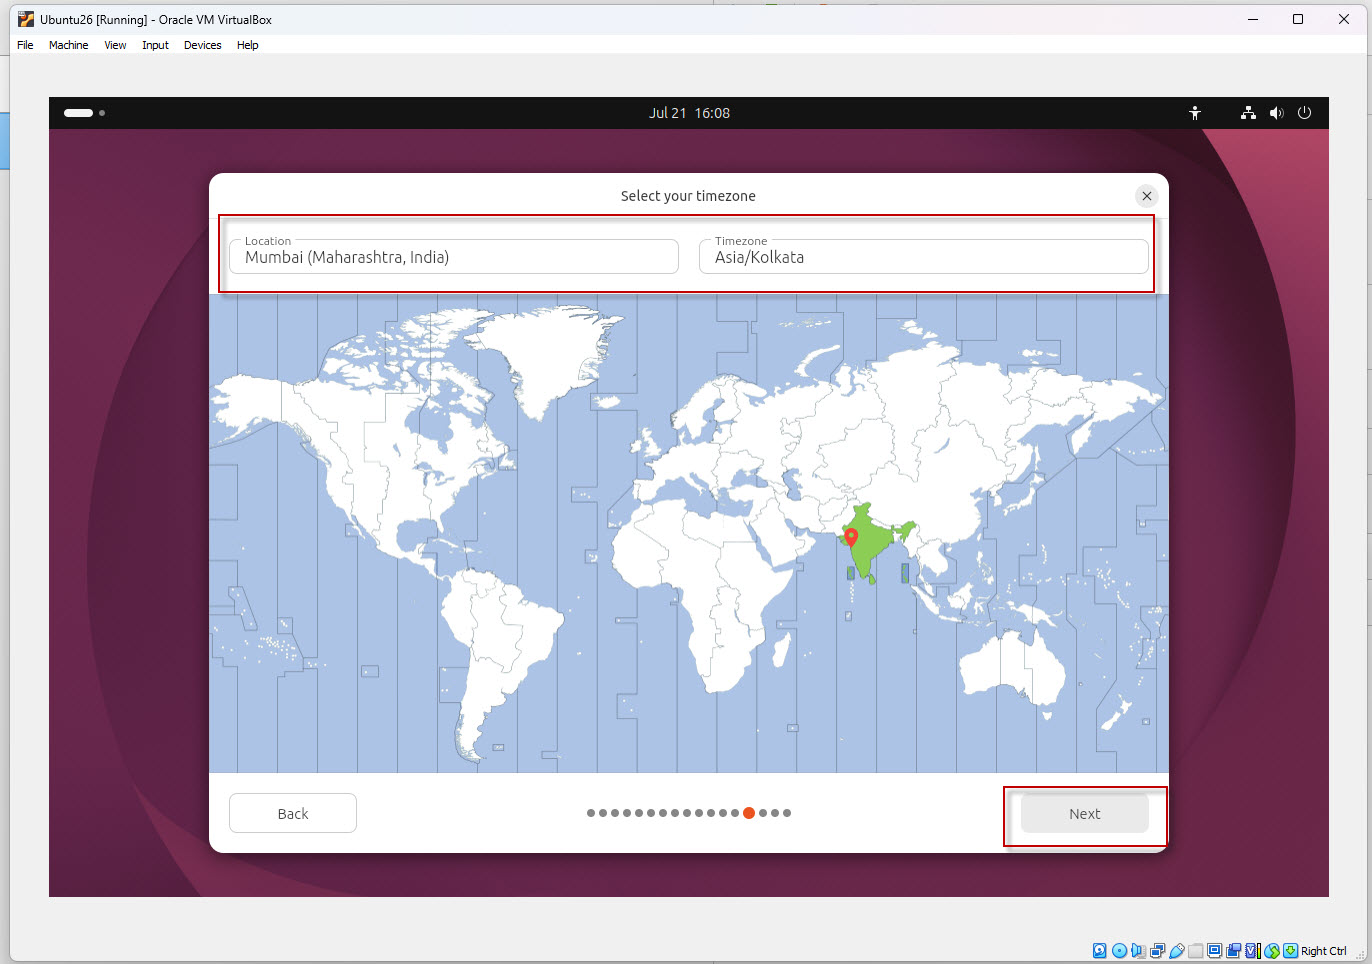Click the "Select your timezone" heading
This screenshot has width=1372, height=964.
(688, 196)
